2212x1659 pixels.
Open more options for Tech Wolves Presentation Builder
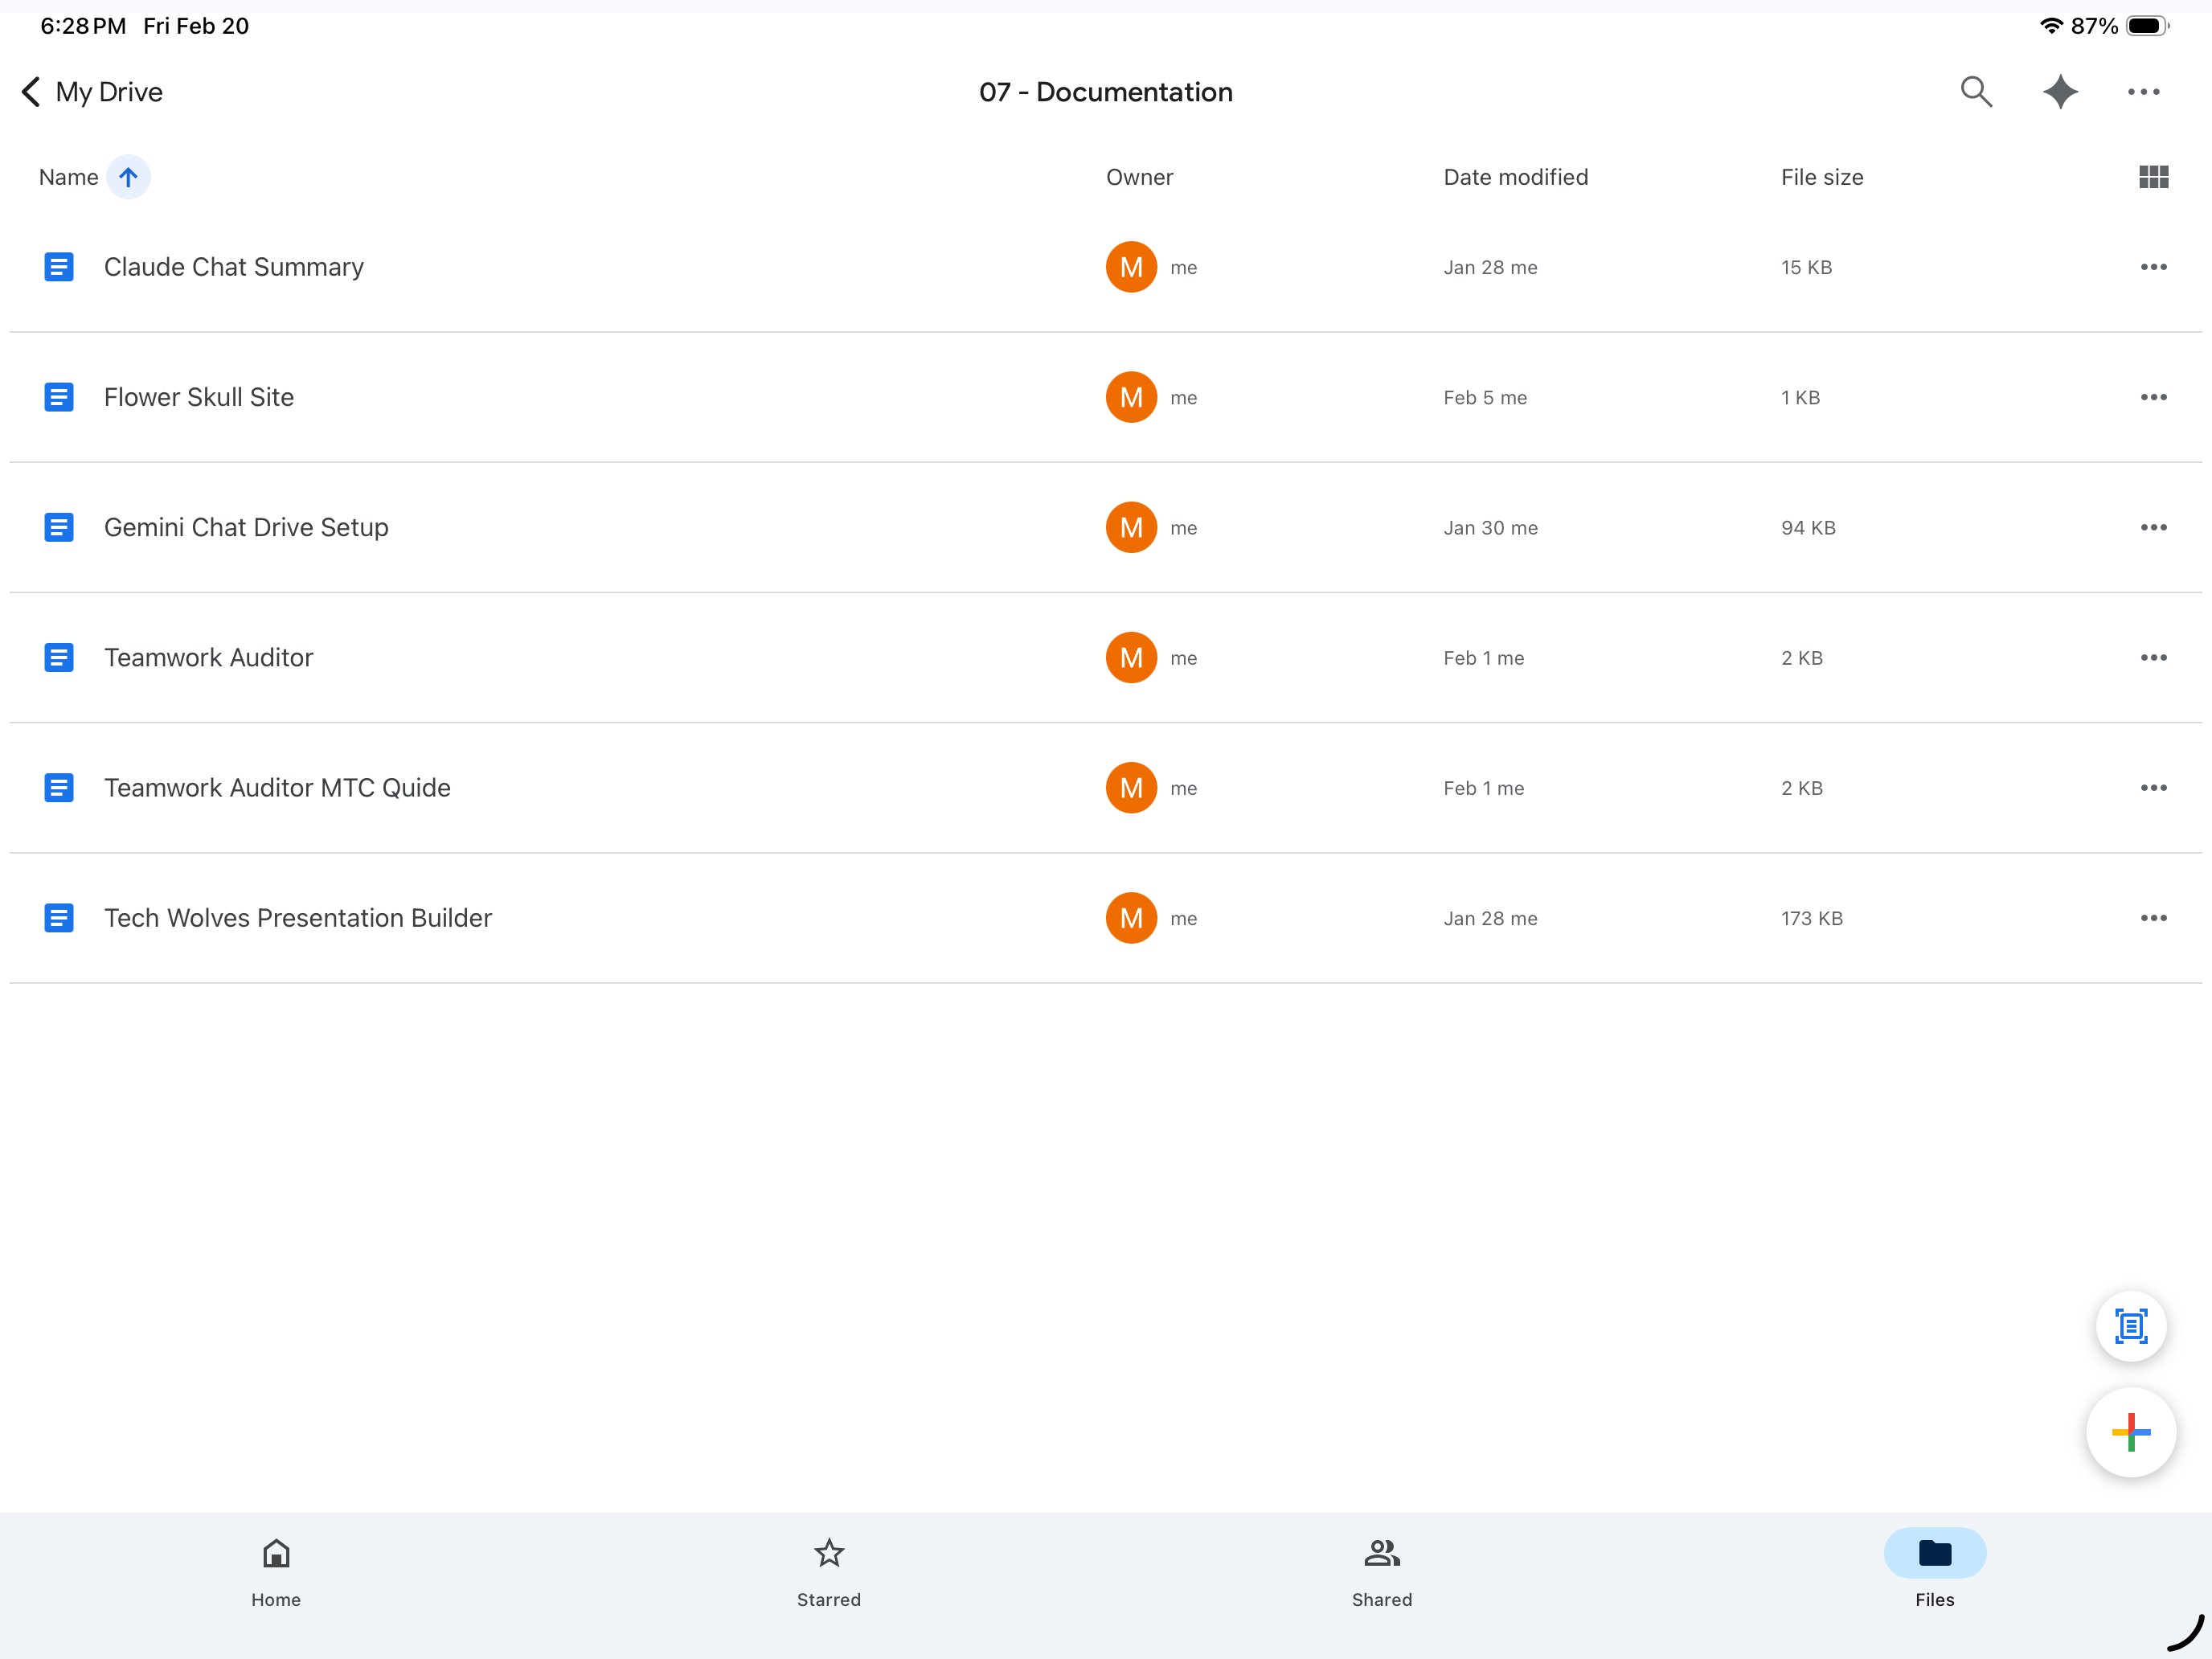[2153, 918]
